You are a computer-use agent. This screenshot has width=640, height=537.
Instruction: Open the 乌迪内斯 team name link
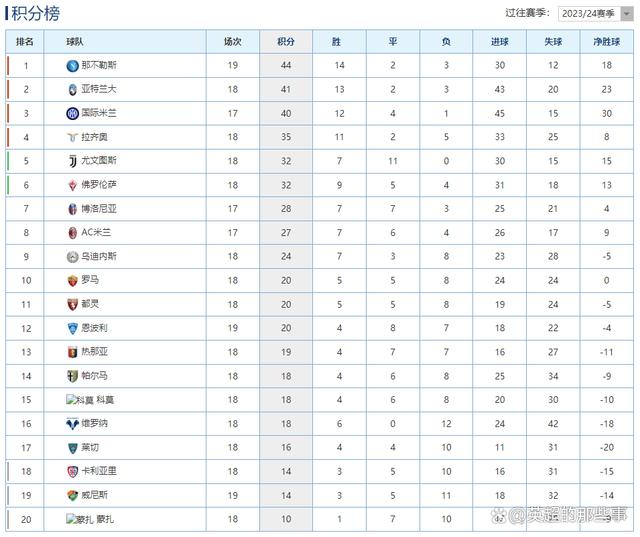98,256
